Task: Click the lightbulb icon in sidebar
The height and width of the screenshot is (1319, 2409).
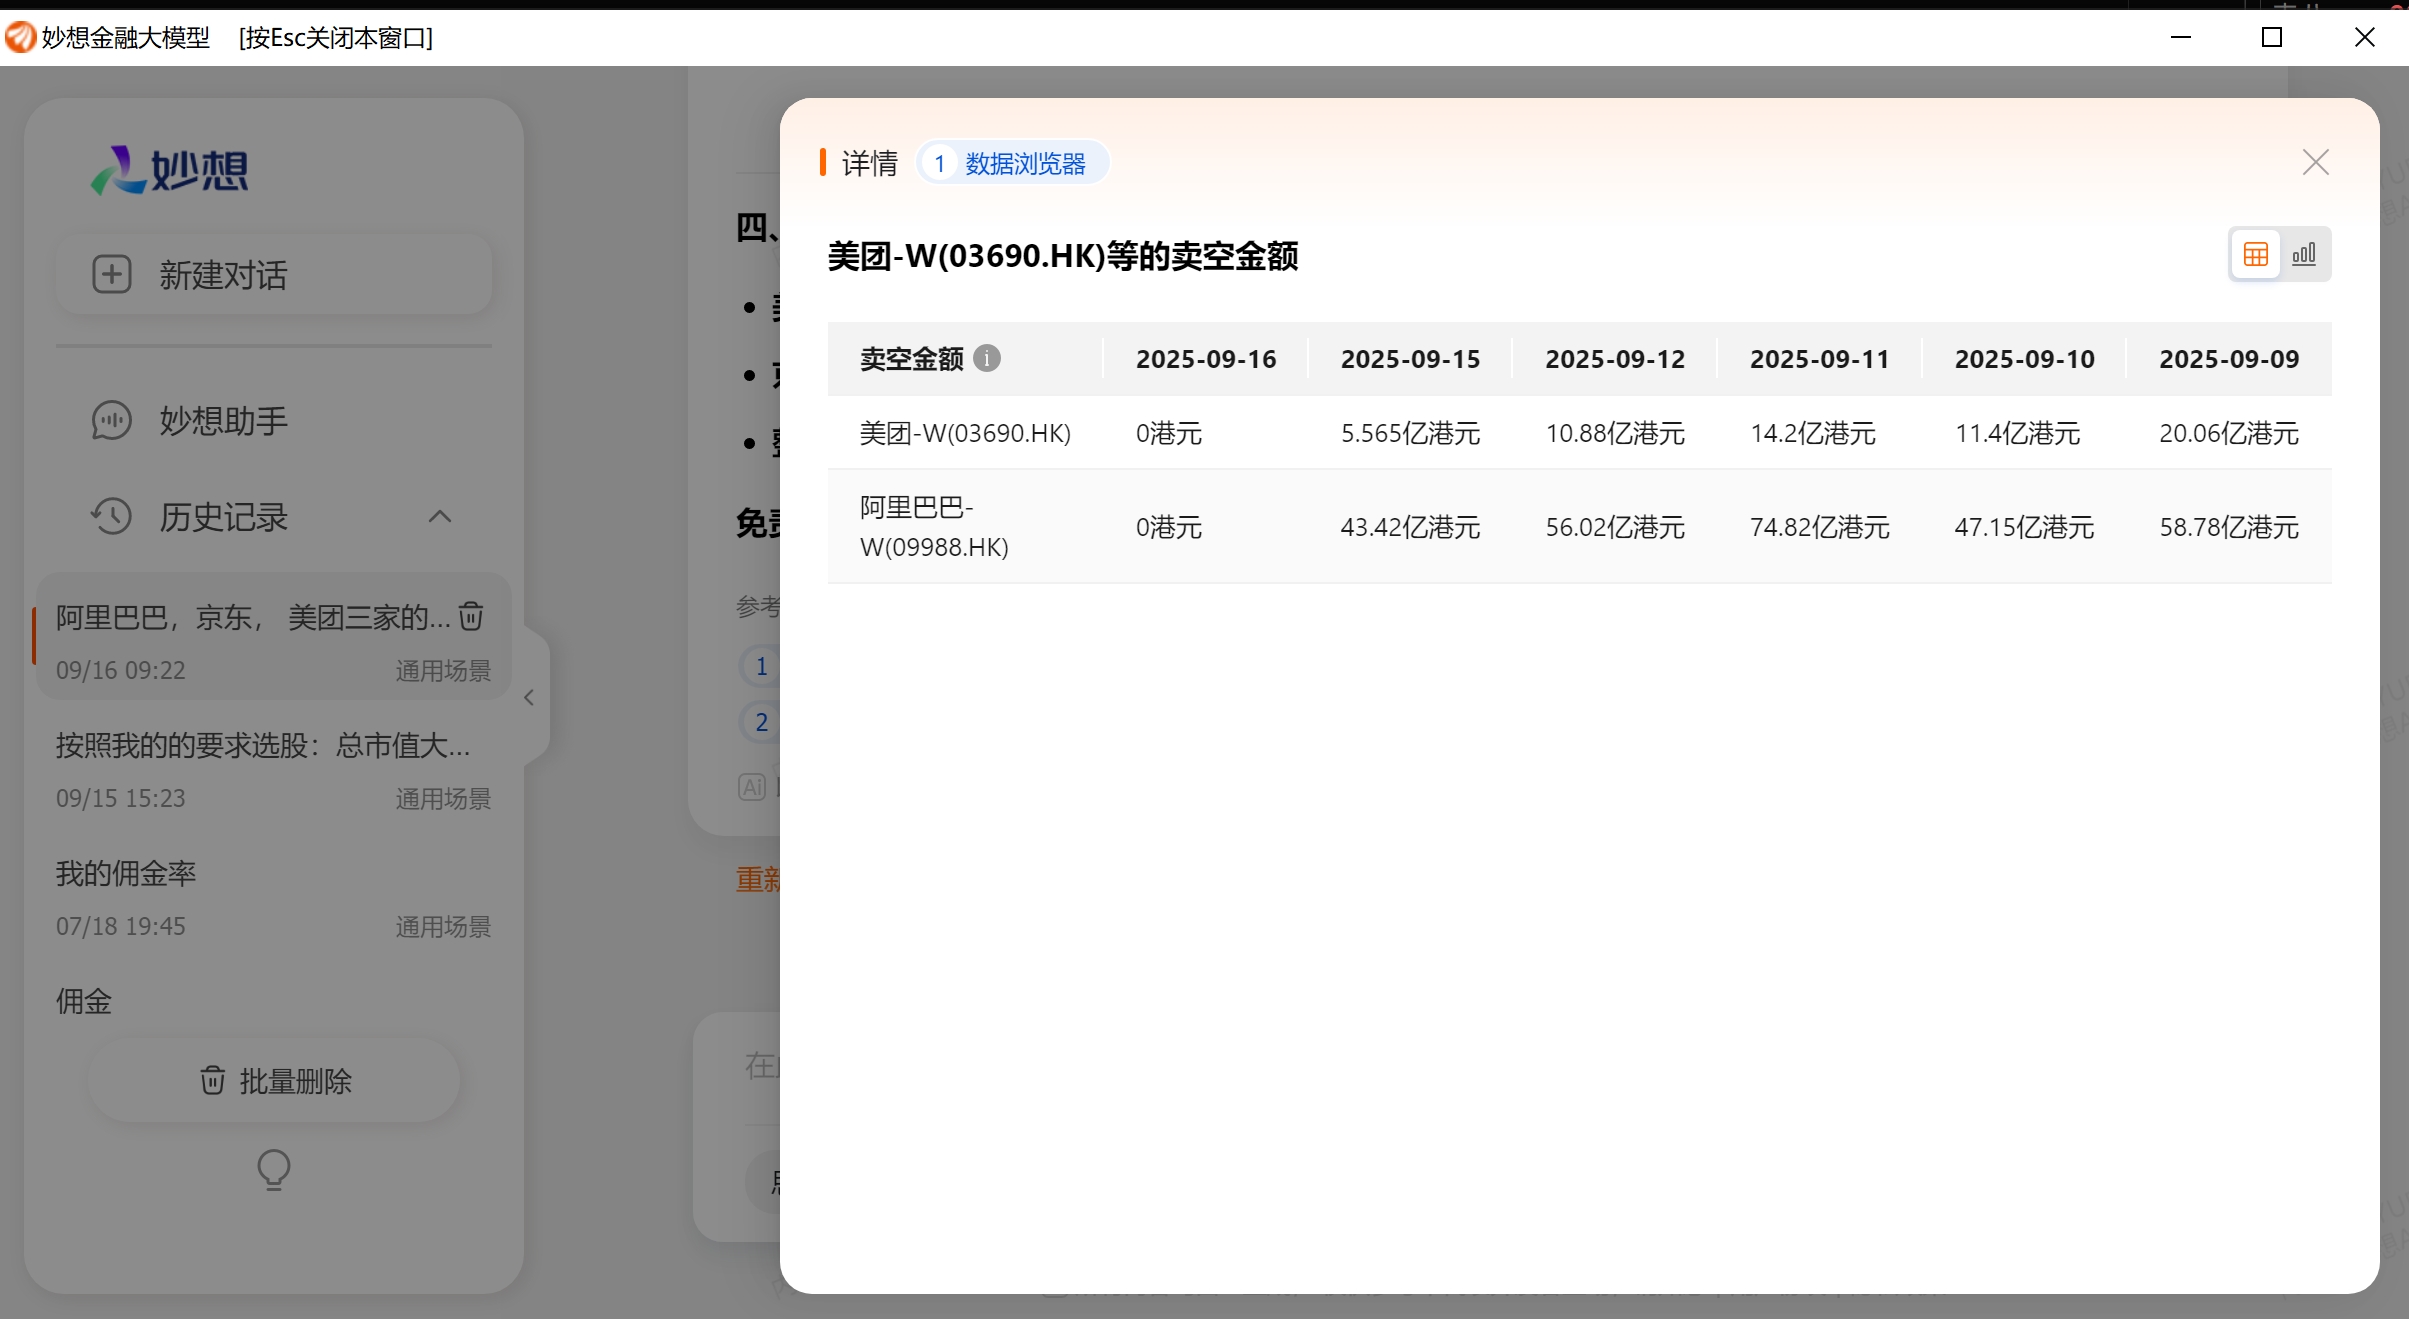Action: (x=274, y=1170)
